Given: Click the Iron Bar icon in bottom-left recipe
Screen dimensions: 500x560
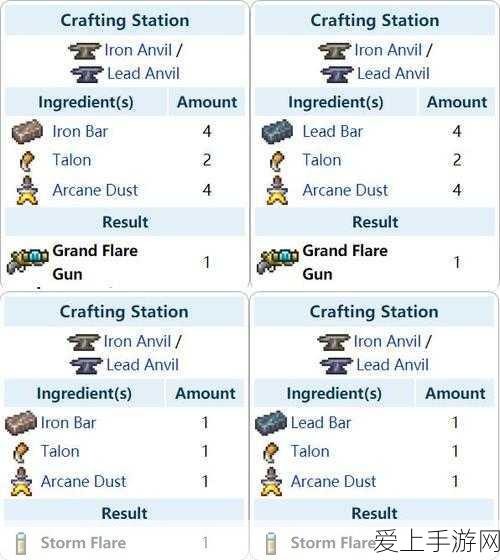Looking at the screenshot, I should (x=21, y=423).
